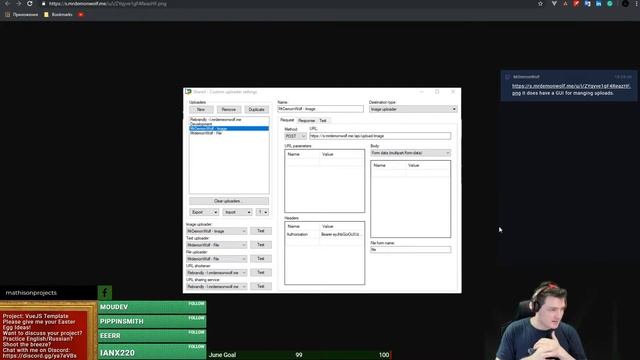
Task: Click Test beside URL sharing service
Action: click(261, 287)
